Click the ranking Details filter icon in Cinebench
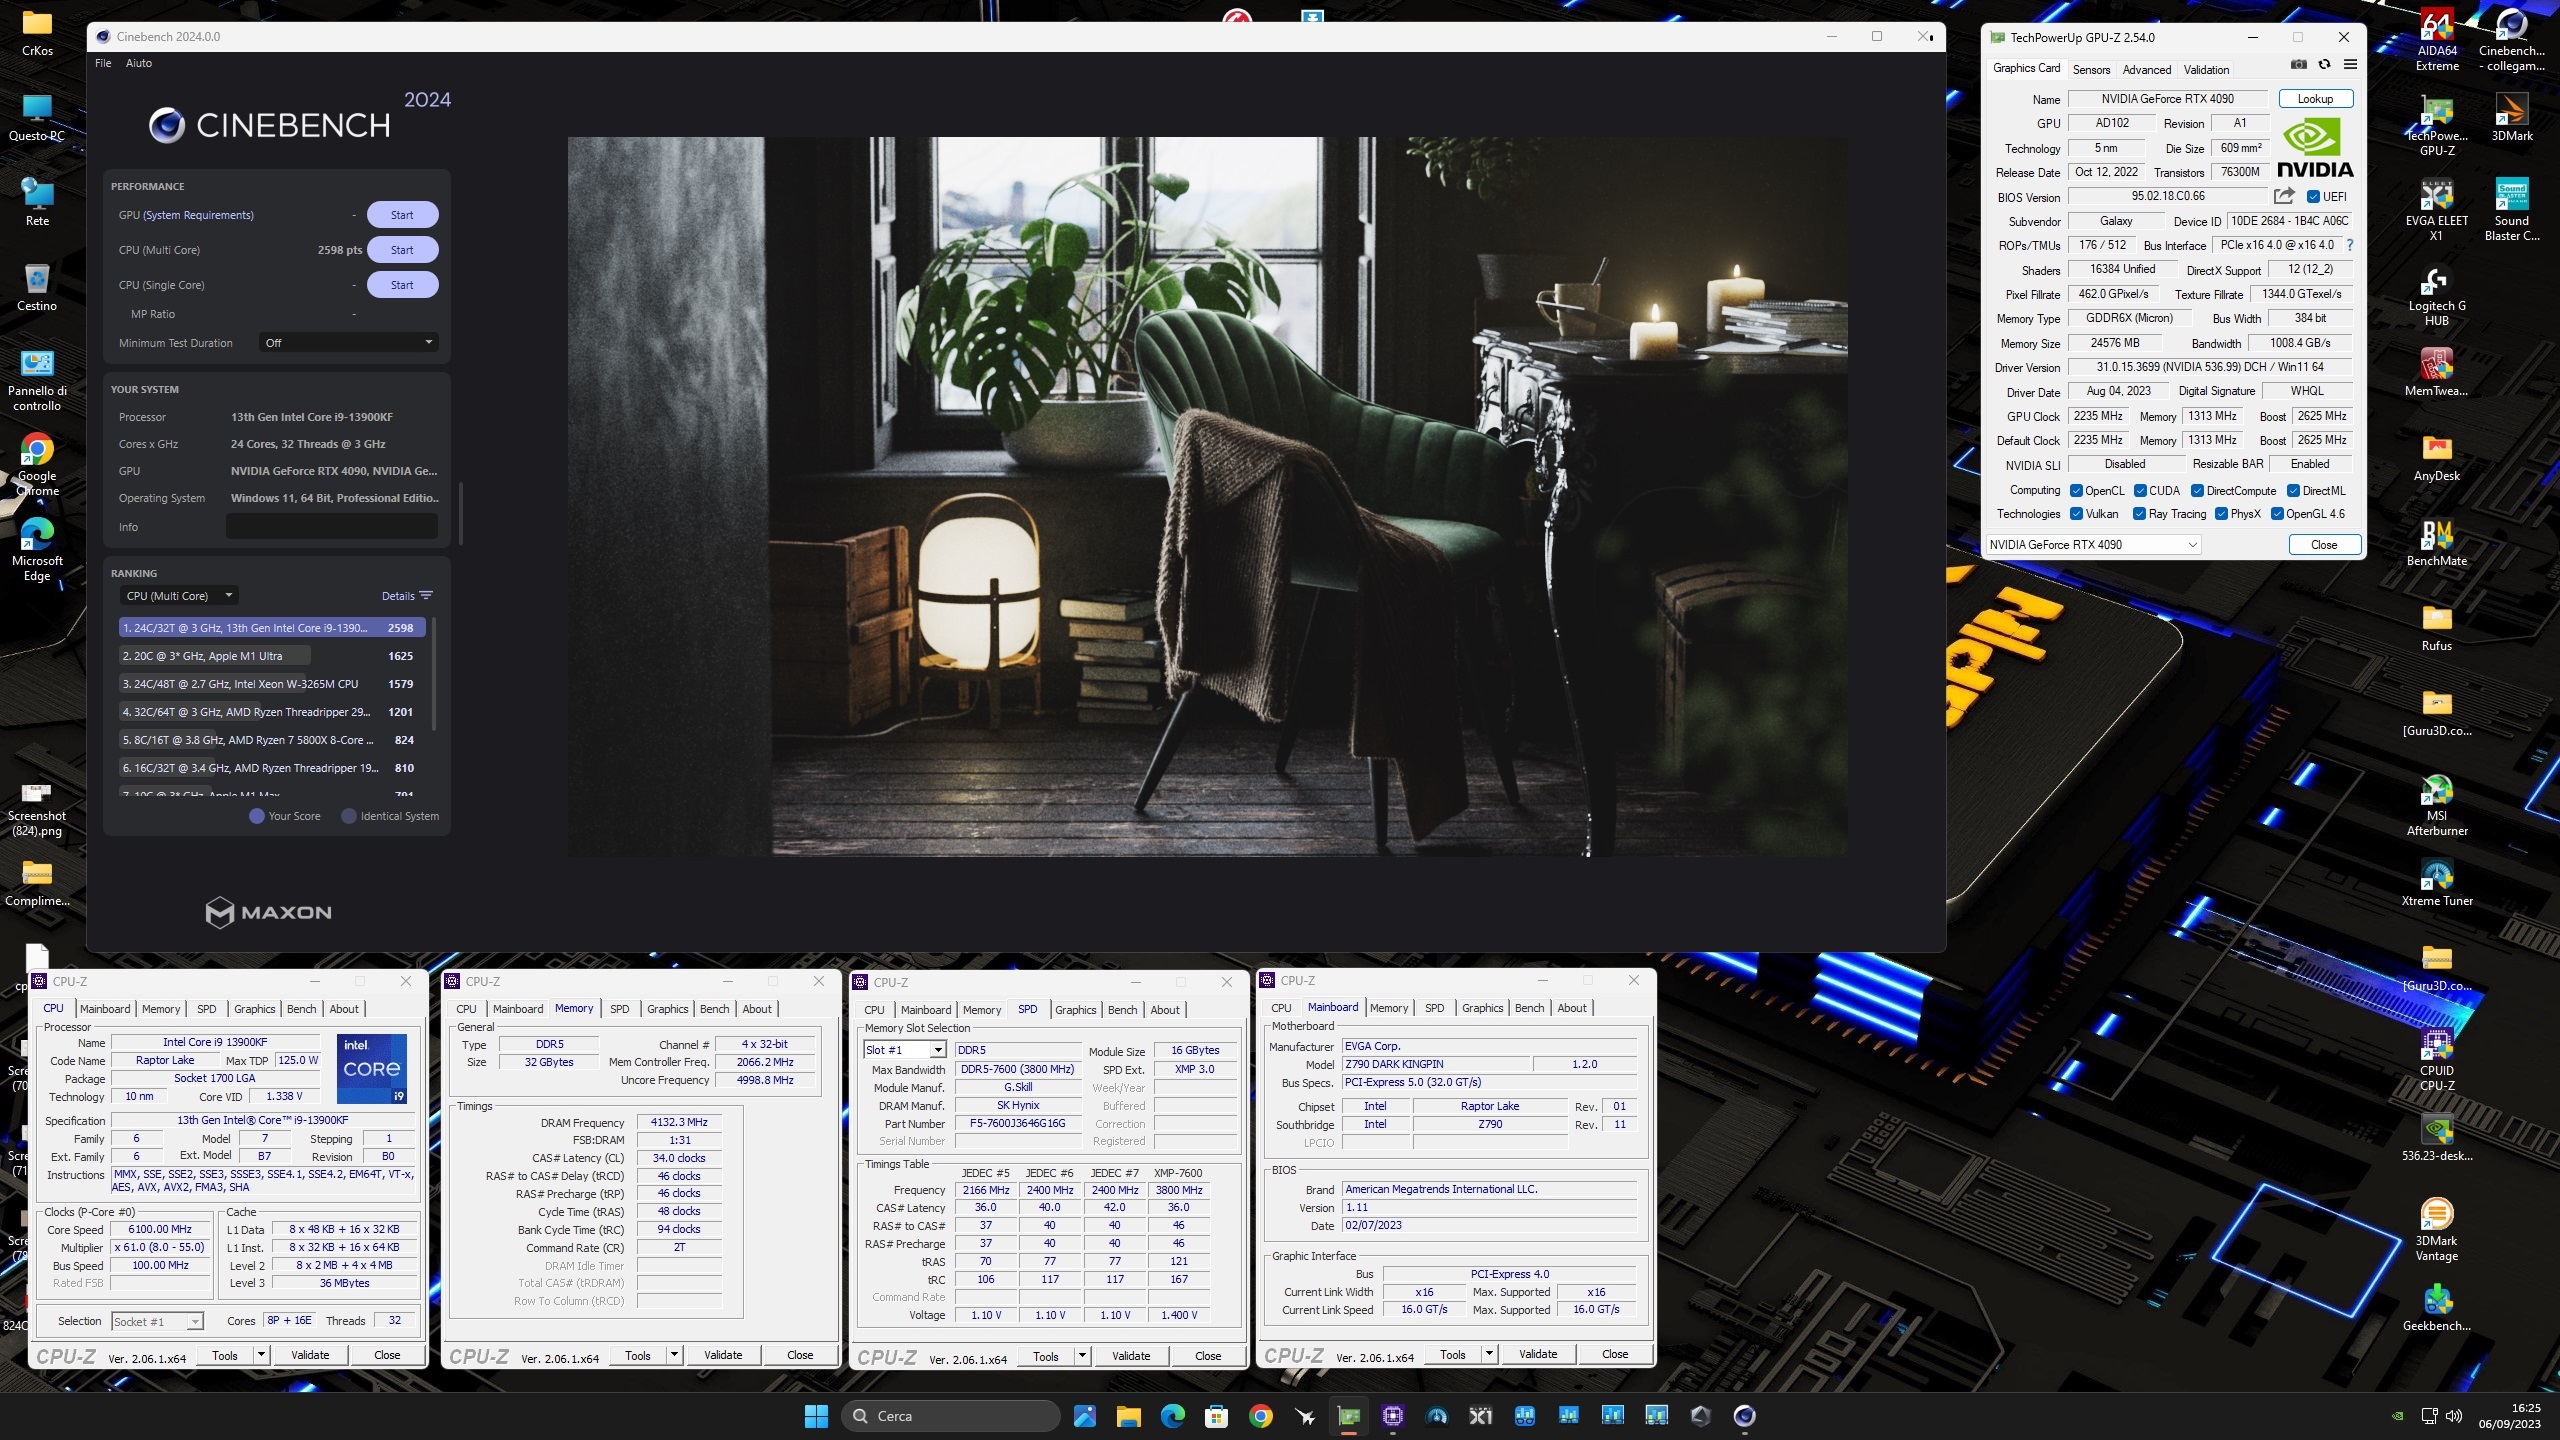Screen dimensions: 2560x1440 [426, 596]
